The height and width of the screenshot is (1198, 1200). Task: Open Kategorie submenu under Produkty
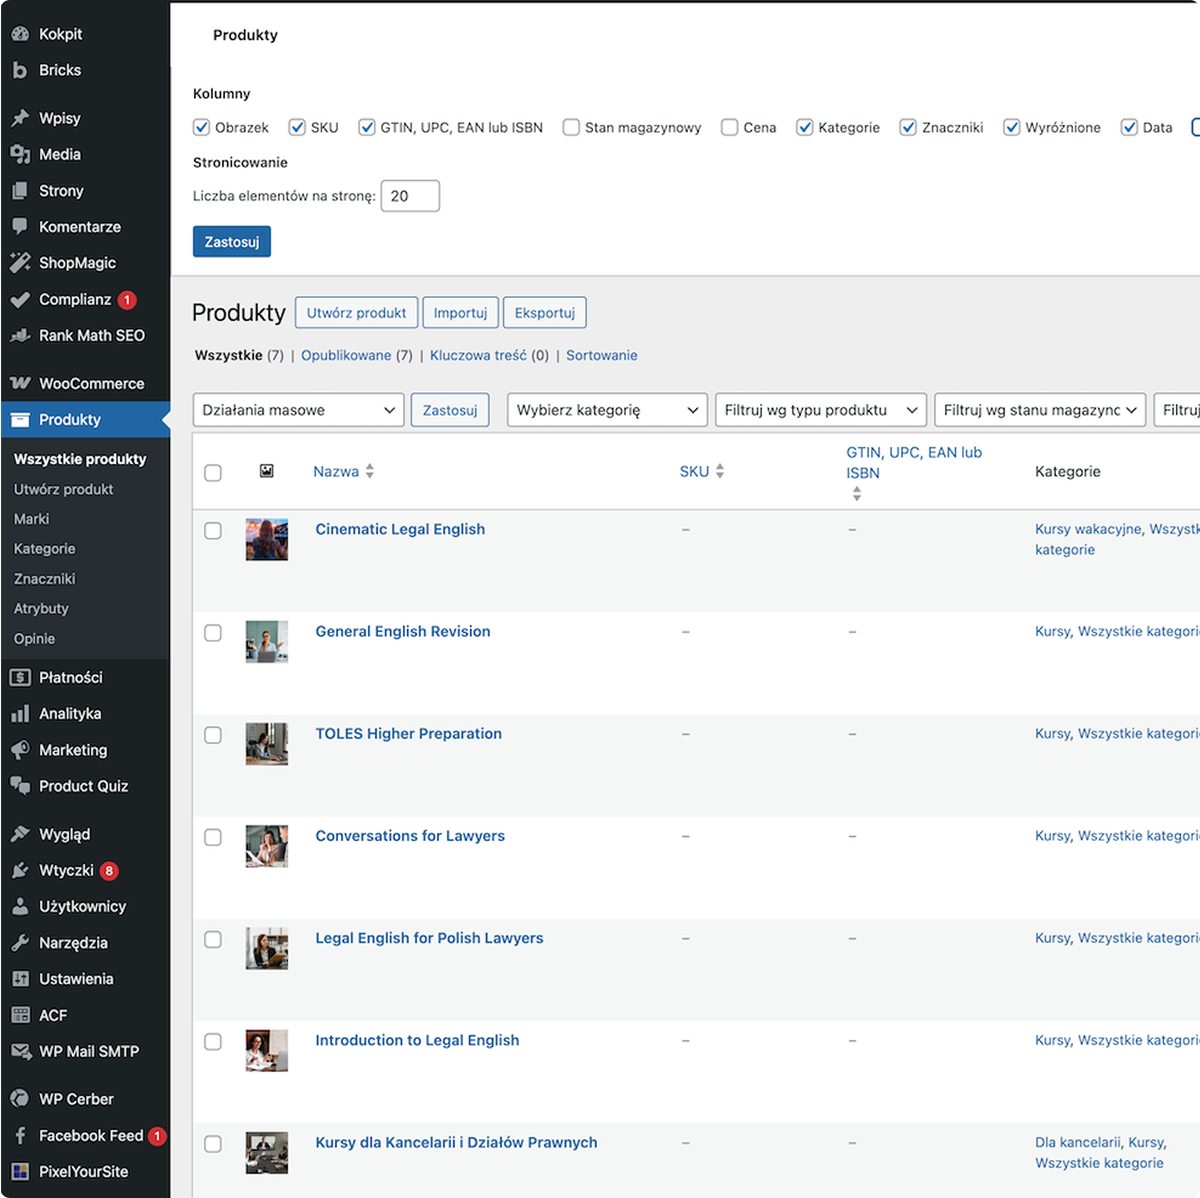44,549
